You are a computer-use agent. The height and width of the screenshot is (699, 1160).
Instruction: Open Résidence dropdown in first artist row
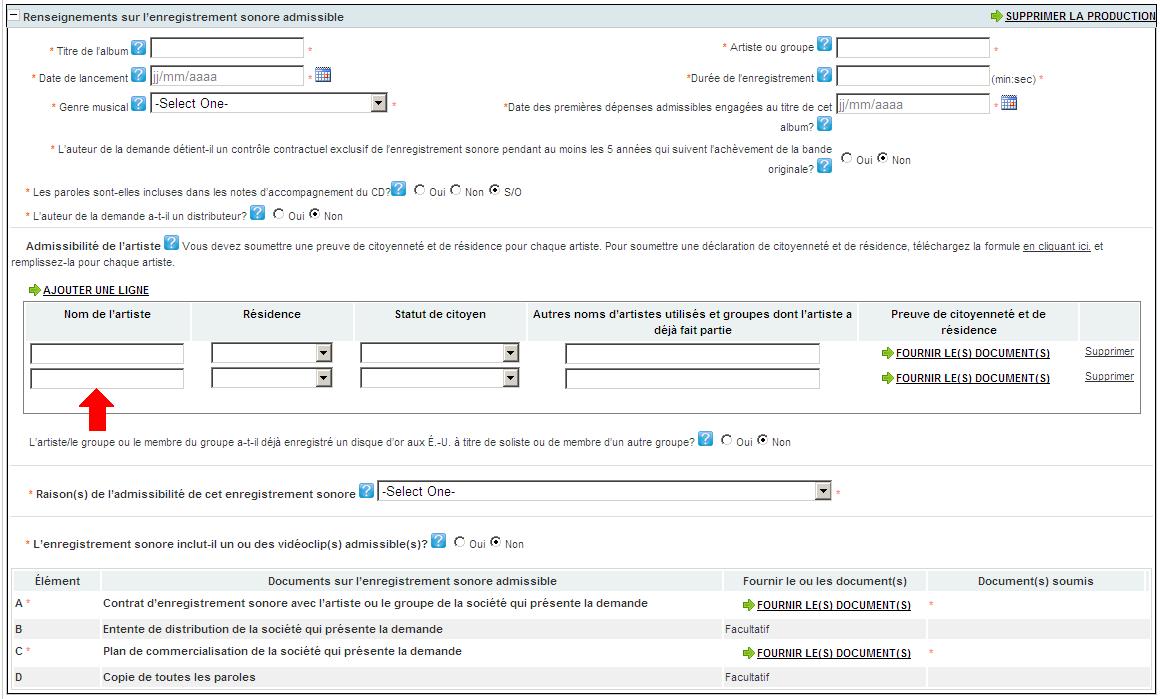[x=272, y=353]
